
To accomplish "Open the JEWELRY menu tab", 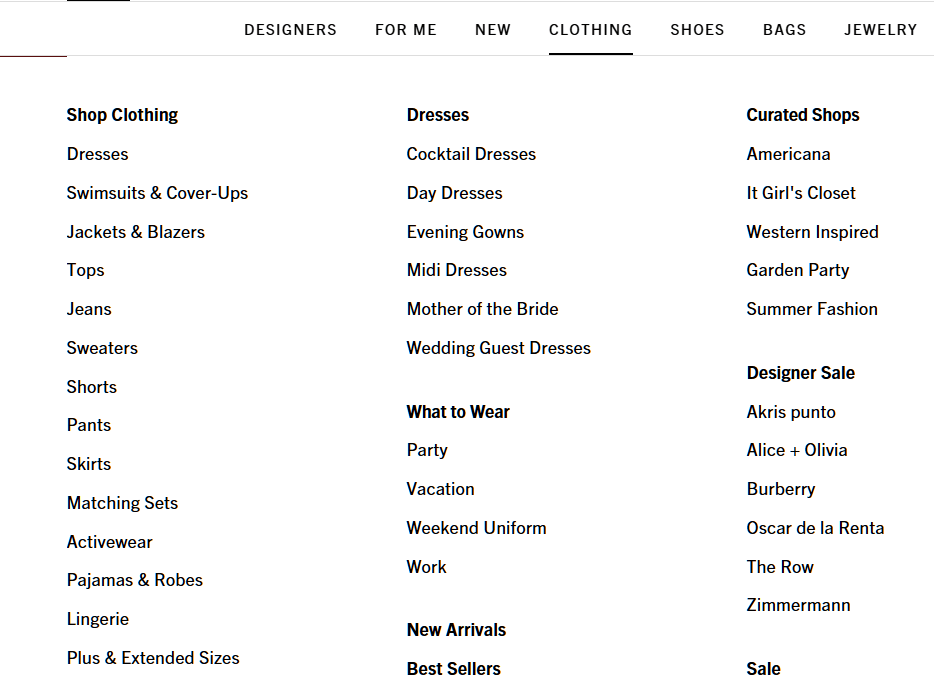I will 880,30.
